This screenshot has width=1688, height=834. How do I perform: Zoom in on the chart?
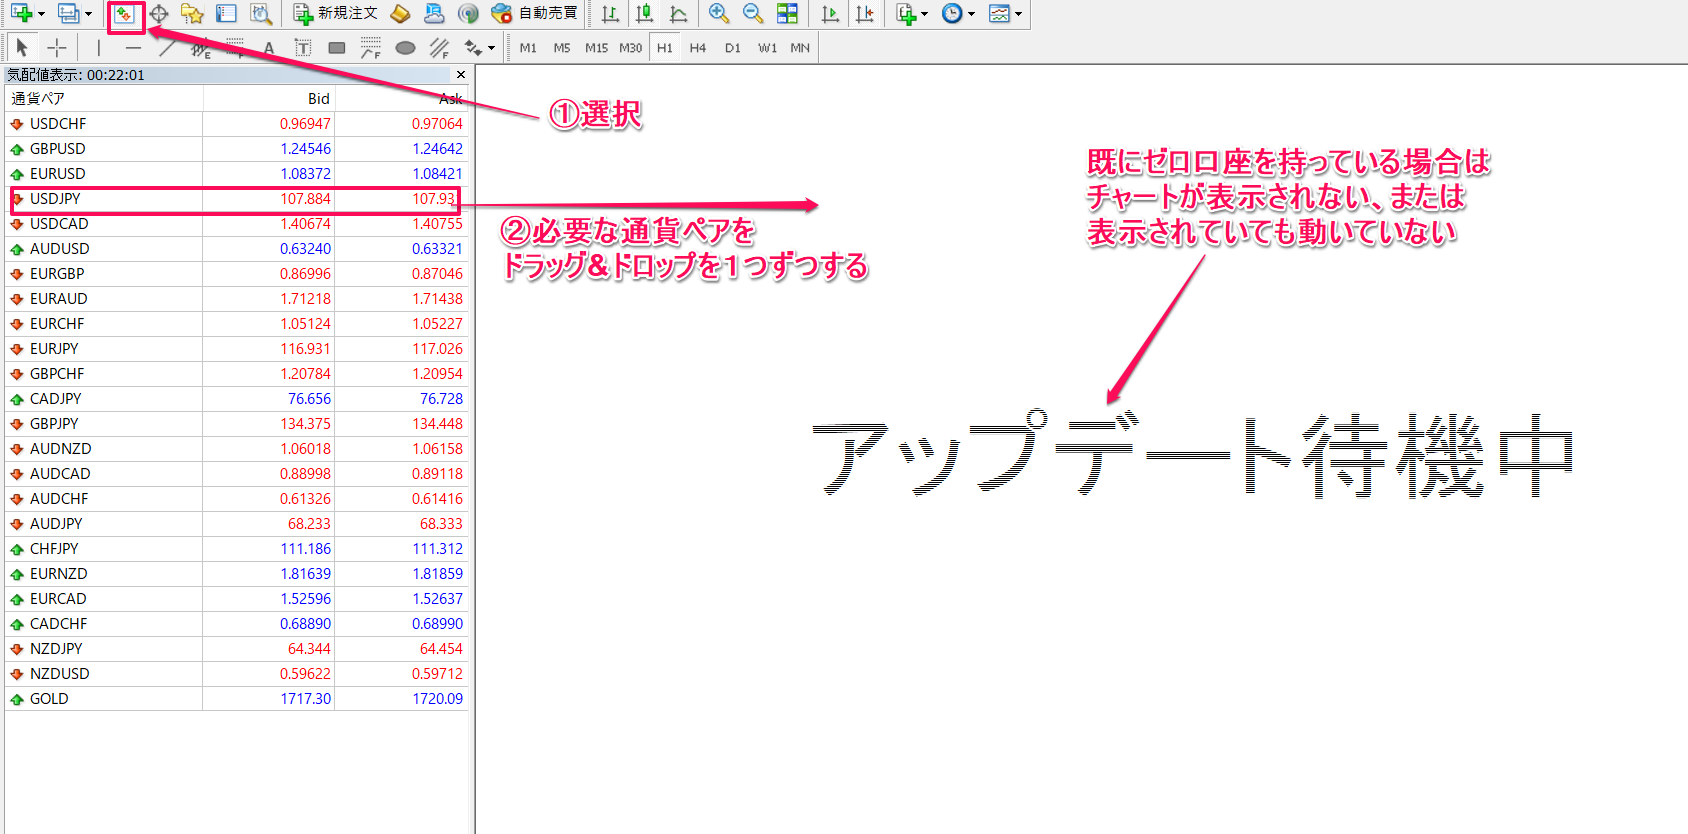[718, 14]
